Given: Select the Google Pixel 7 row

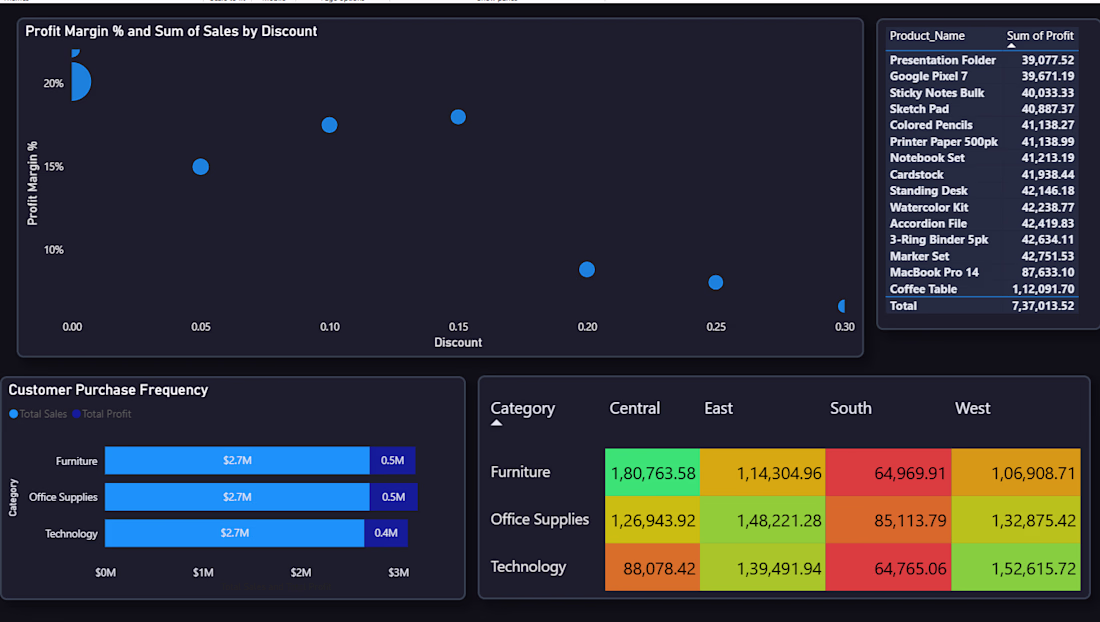Looking at the screenshot, I should [x=981, y=76].
